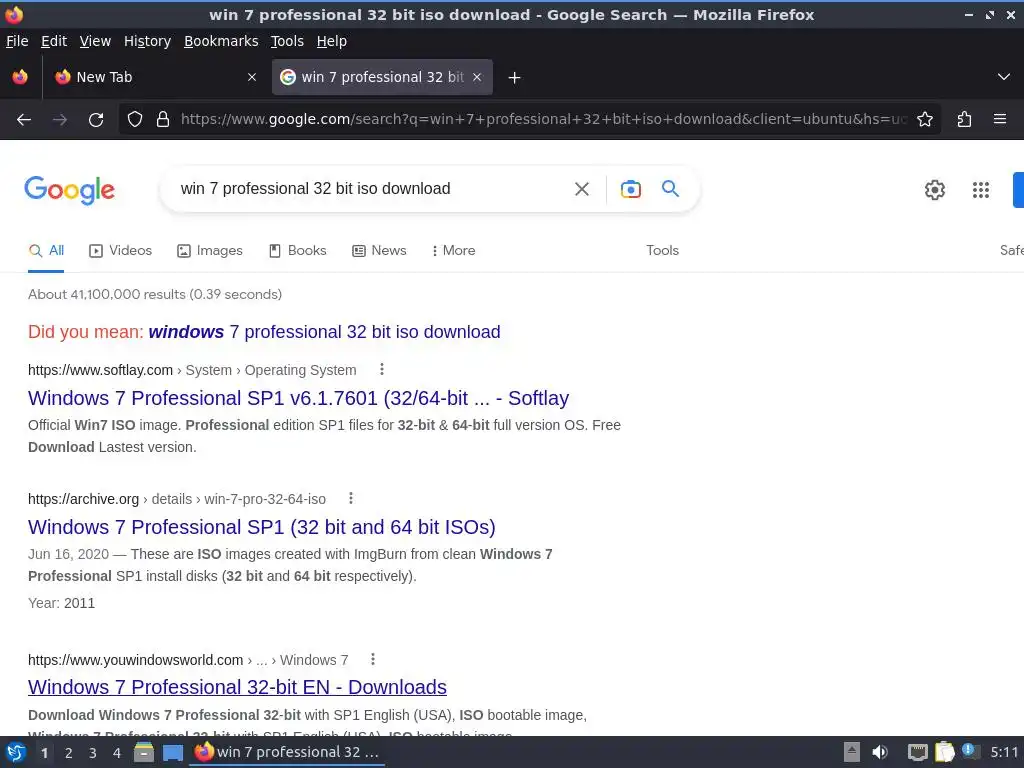This screenshot has width=1024, height=768.
Task: Bookmark this page with the star icon
Action: [x=925, y=119]
